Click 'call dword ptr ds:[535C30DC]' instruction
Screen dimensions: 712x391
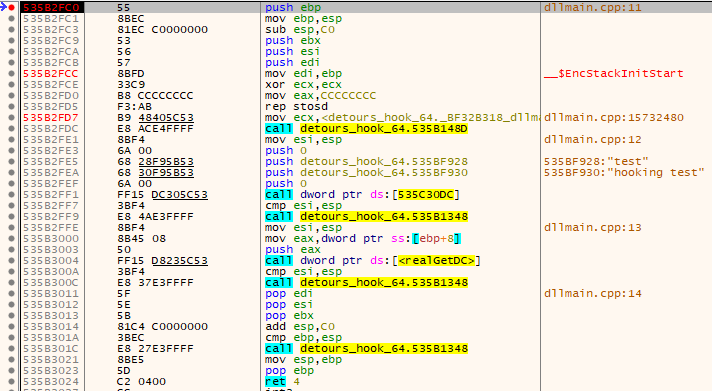pos(363,194)
